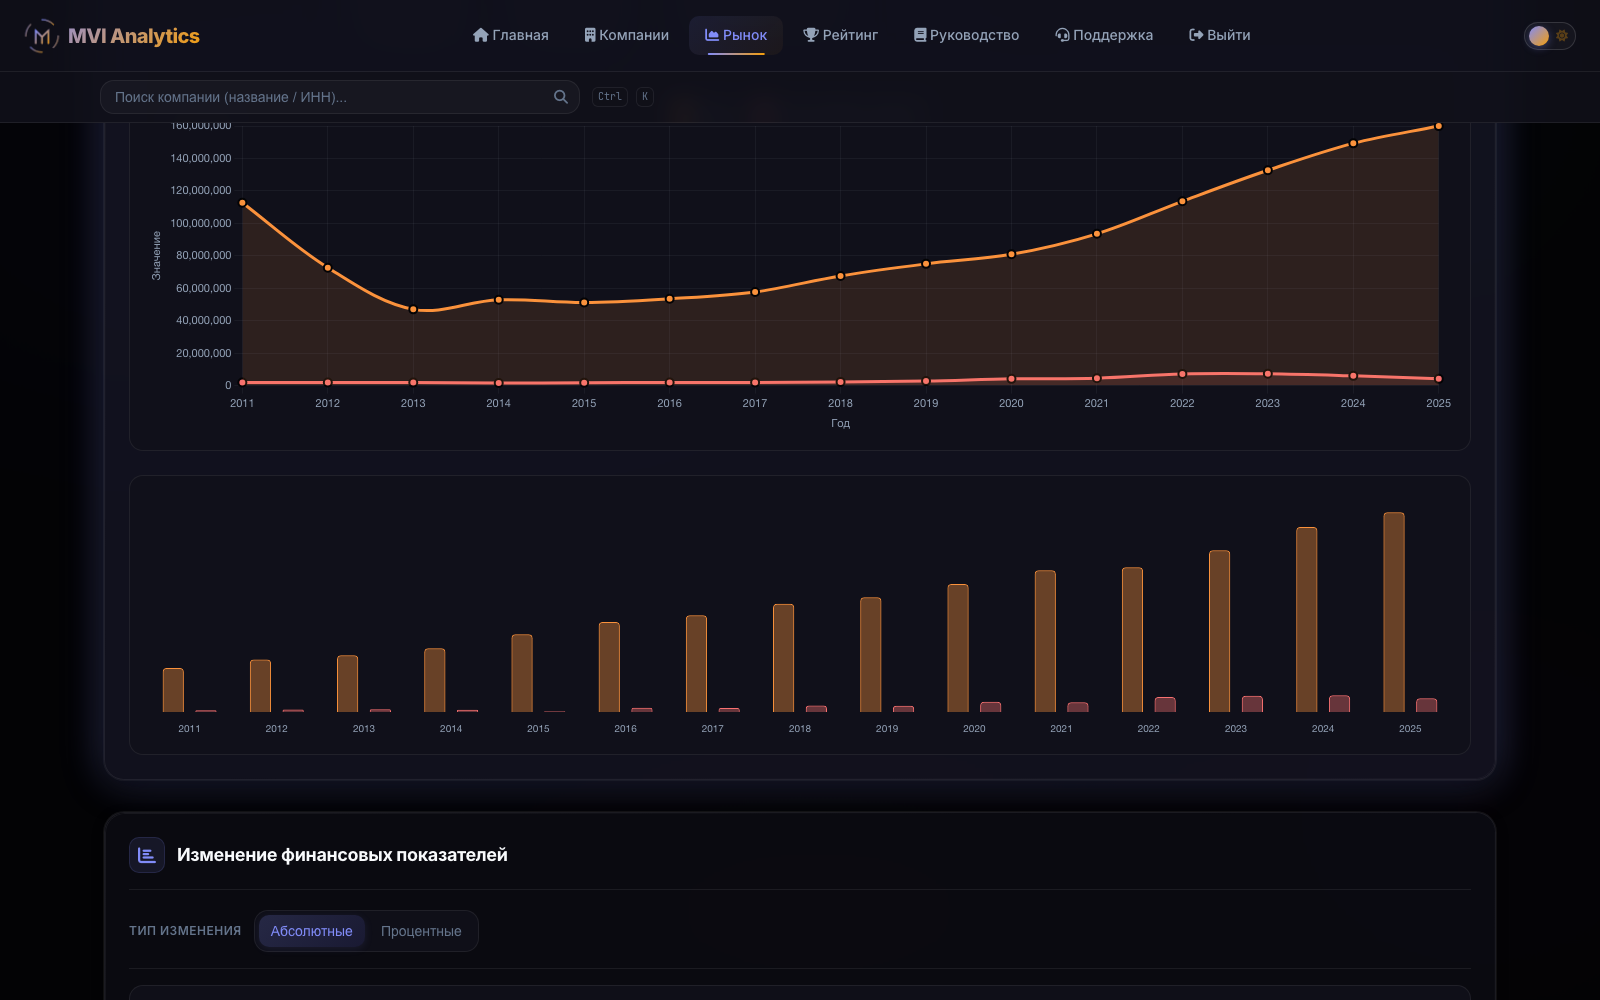Image resolution: width=1600 pixels, height=1000 pixels.
Task: Click the 2024 red bar
Action: [x=1339, y=704]
